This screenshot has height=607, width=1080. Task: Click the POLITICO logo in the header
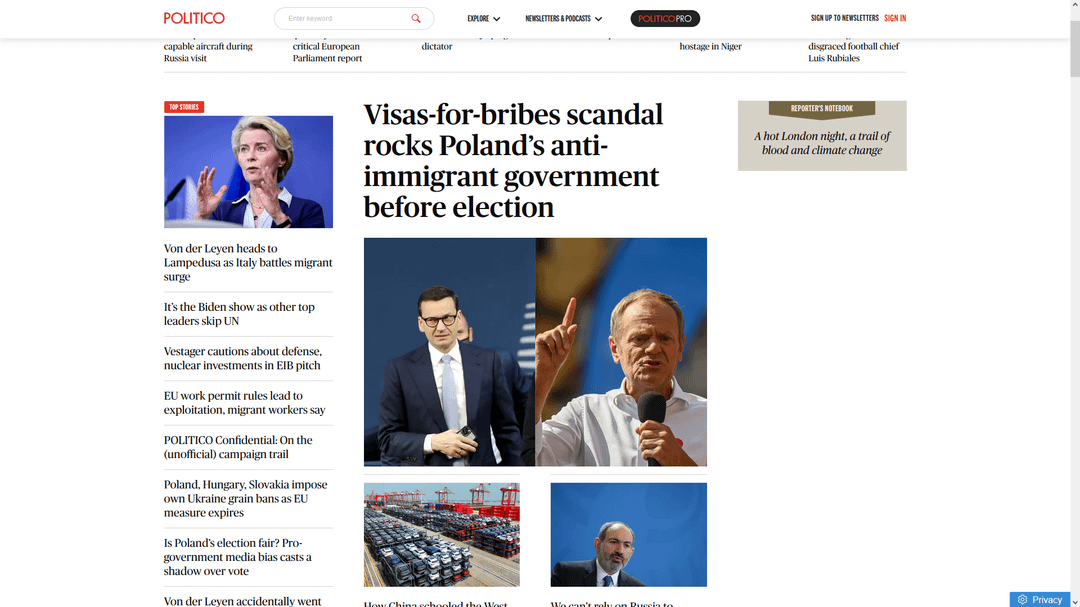(x=194, y=18)
